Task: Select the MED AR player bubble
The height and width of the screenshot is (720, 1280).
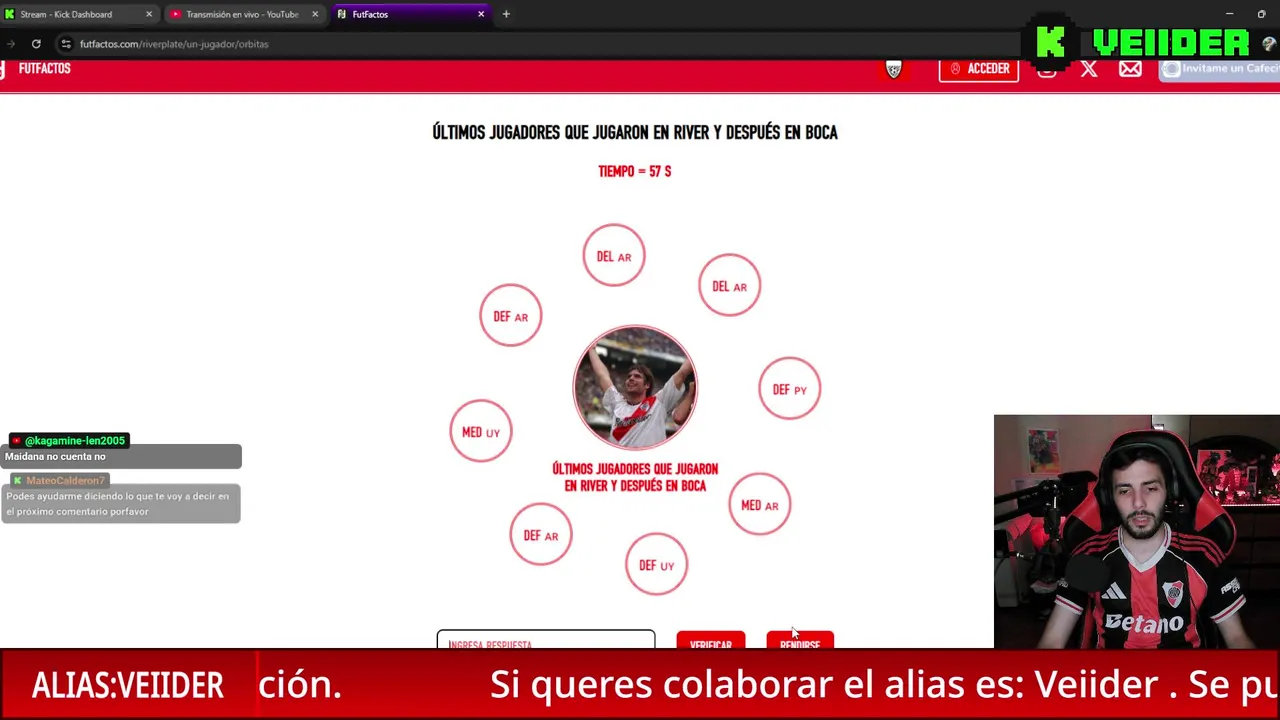Action: (759, 505)
